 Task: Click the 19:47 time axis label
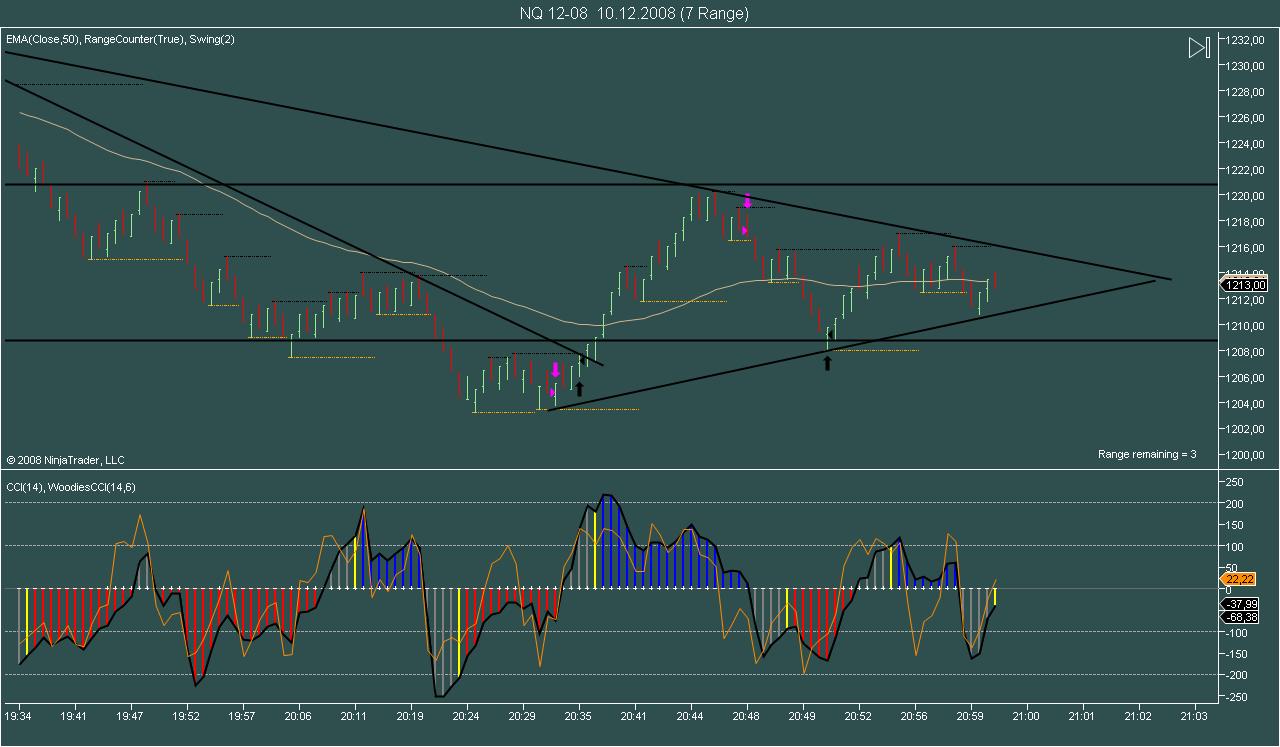click(x=130, y=716)
